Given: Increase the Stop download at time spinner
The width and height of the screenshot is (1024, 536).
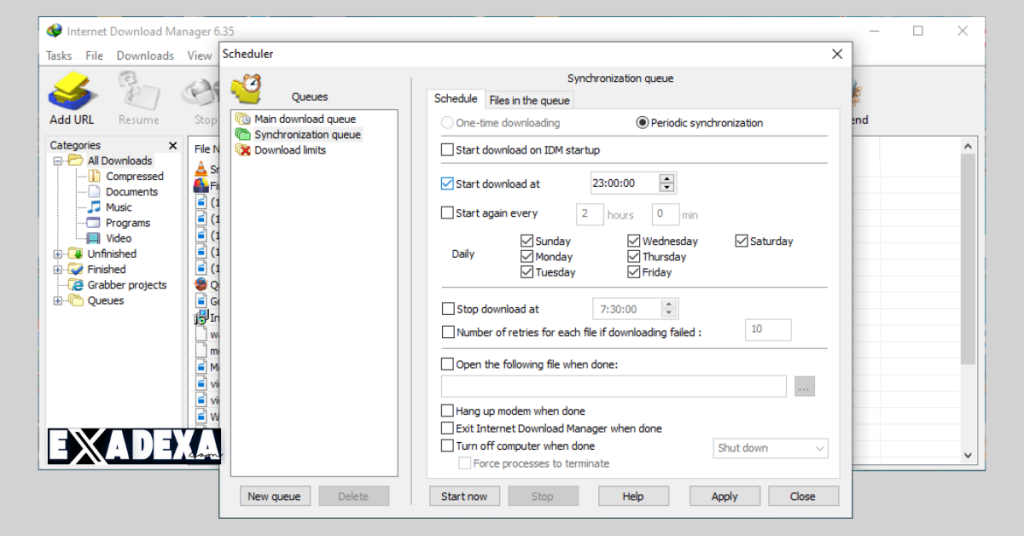Looking at the screenshot, I should coord(669,304).
